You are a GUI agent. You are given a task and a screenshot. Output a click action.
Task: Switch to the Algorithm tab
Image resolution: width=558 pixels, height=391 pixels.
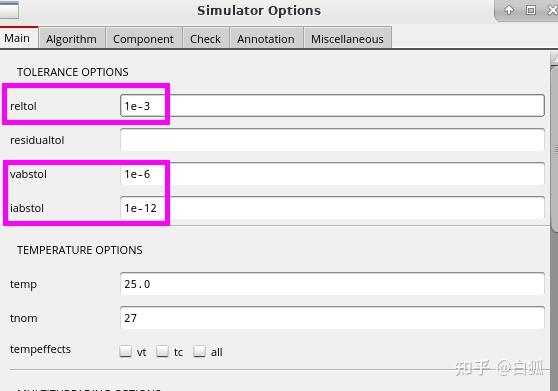pos(72,38)
